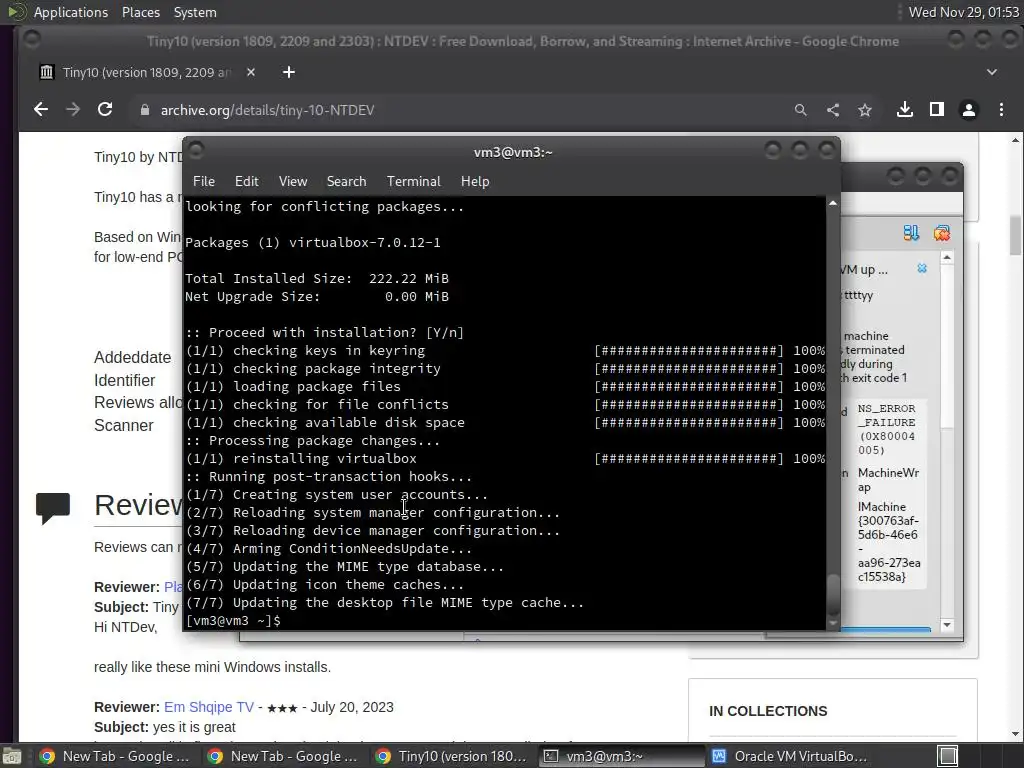
Task: Open a new Chrome tab with plus
Action: (x=289, y=72)
